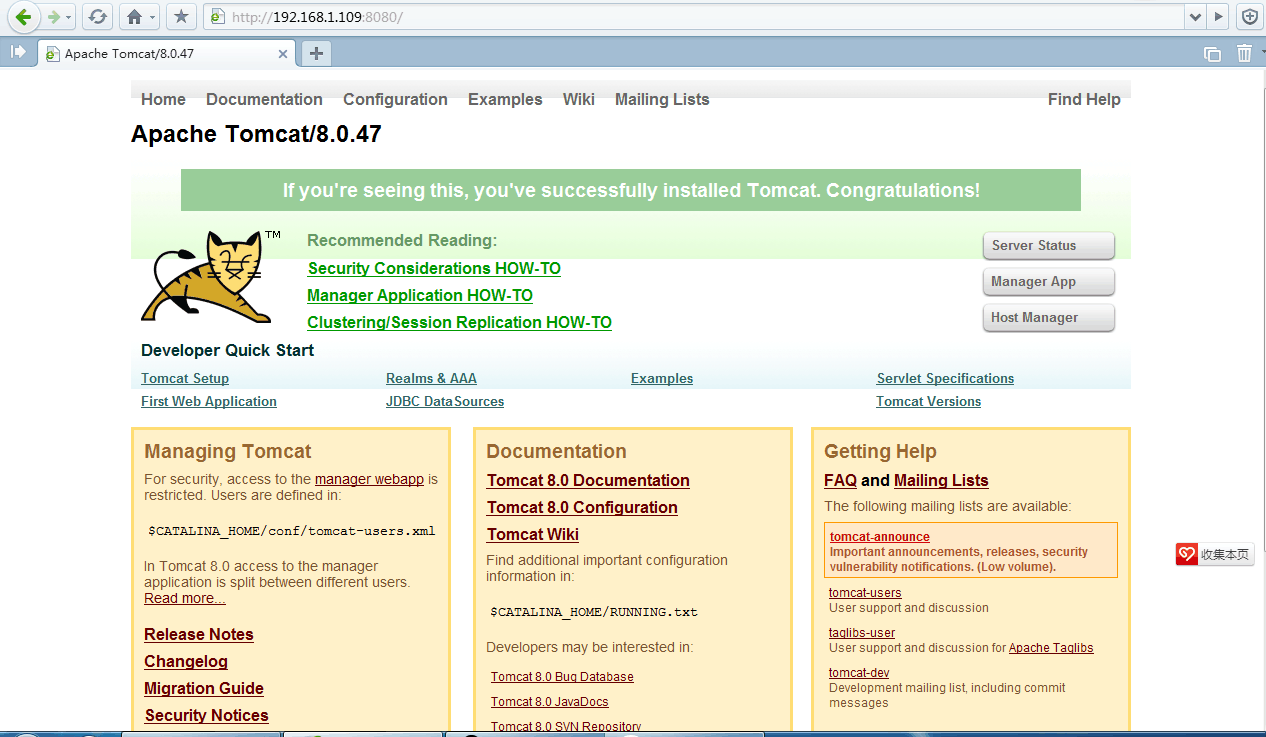Close the Apache Tomcat/8.0.47 tab
Viewport: 1266px width, 737px height.
283,54
